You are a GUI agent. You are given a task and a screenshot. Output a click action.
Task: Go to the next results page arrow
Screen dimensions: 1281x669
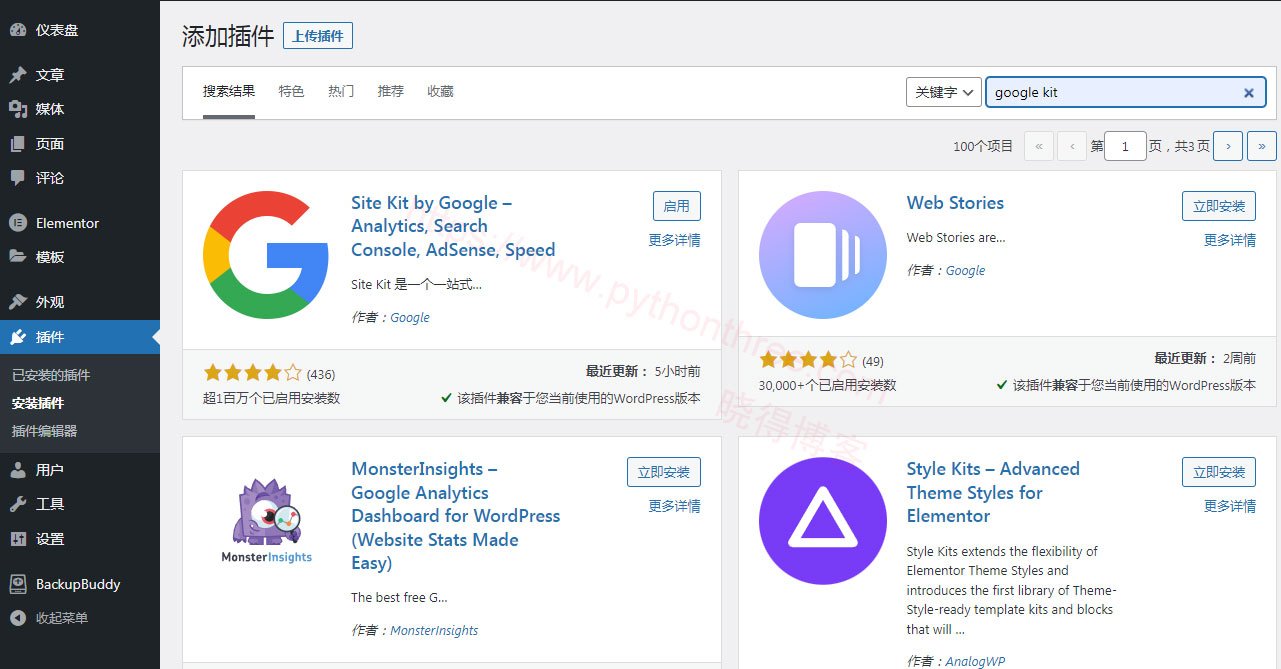tap(1228, 146)
